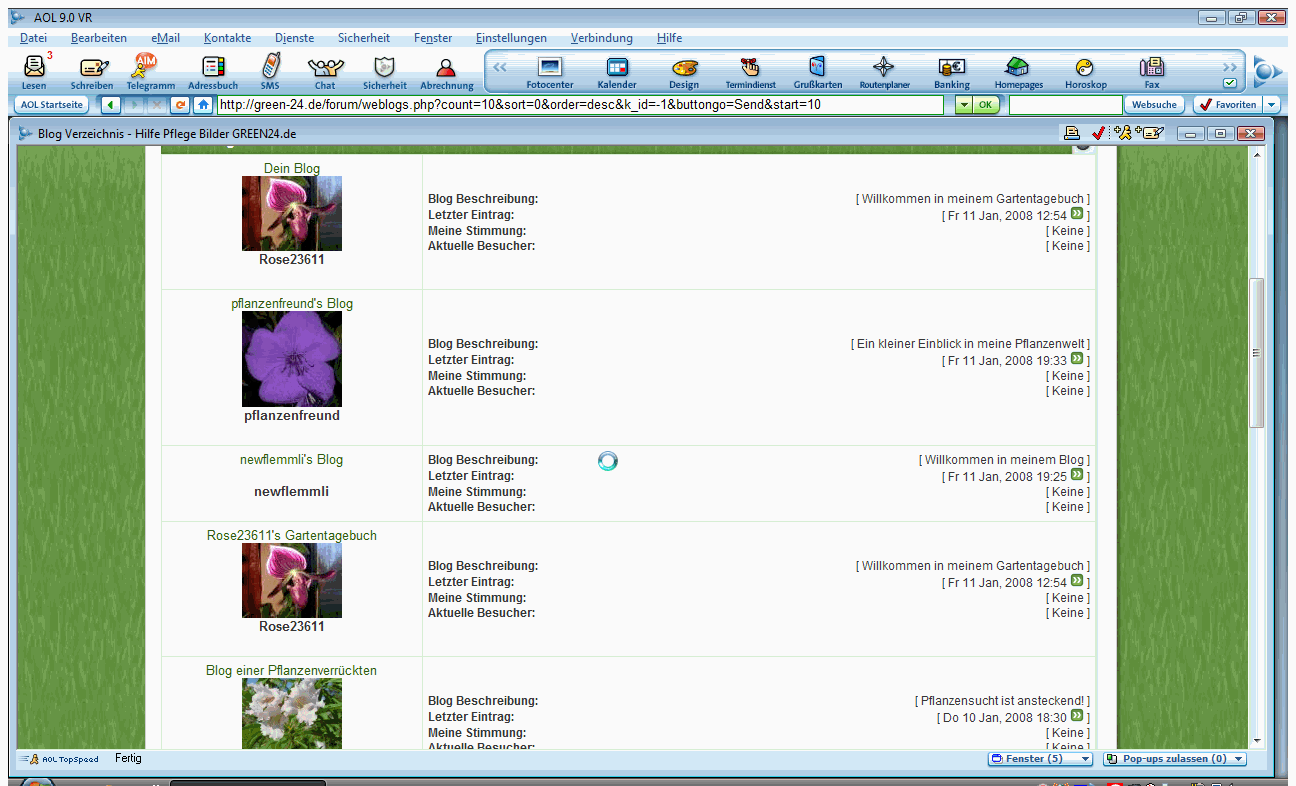Viewport: 1296px width, 786px height.
Task: Click the web search input field
Action: 1065,104
